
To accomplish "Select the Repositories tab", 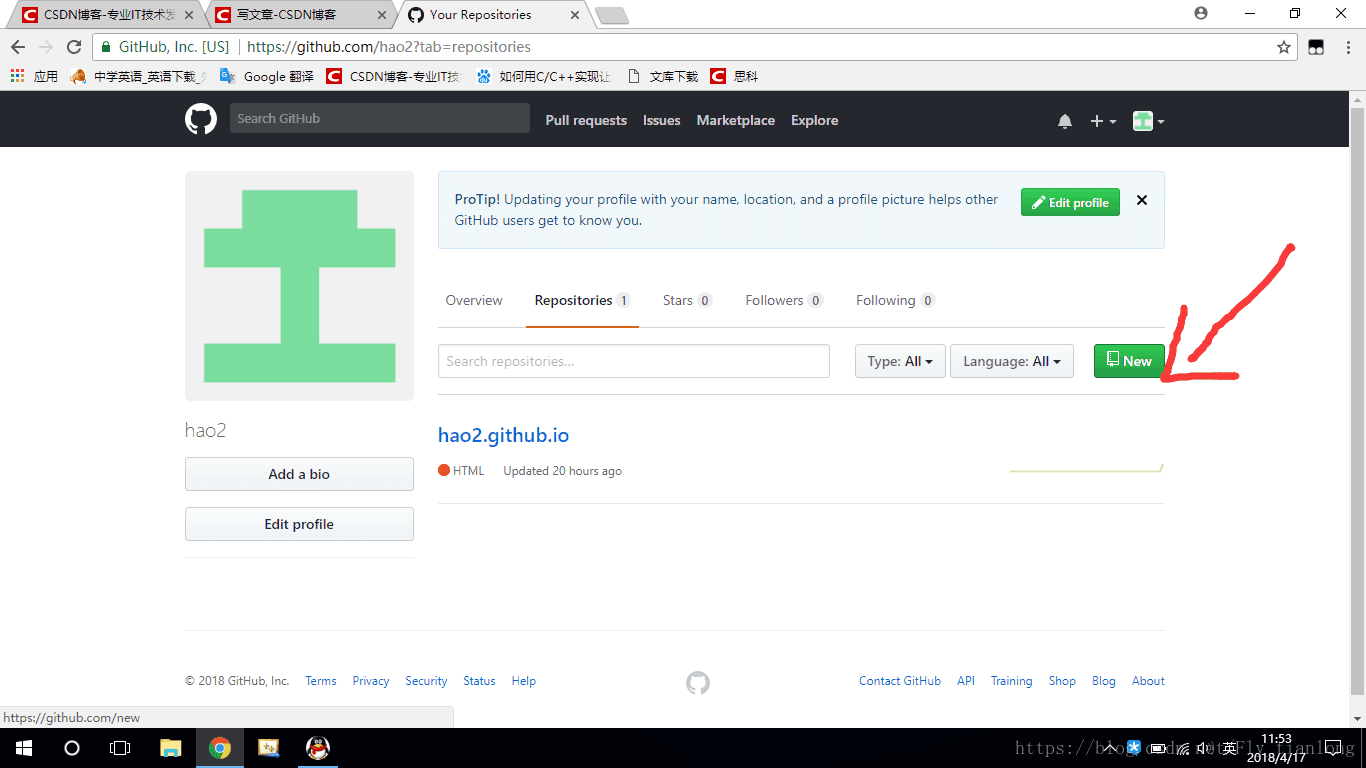I will pos(582,300).
